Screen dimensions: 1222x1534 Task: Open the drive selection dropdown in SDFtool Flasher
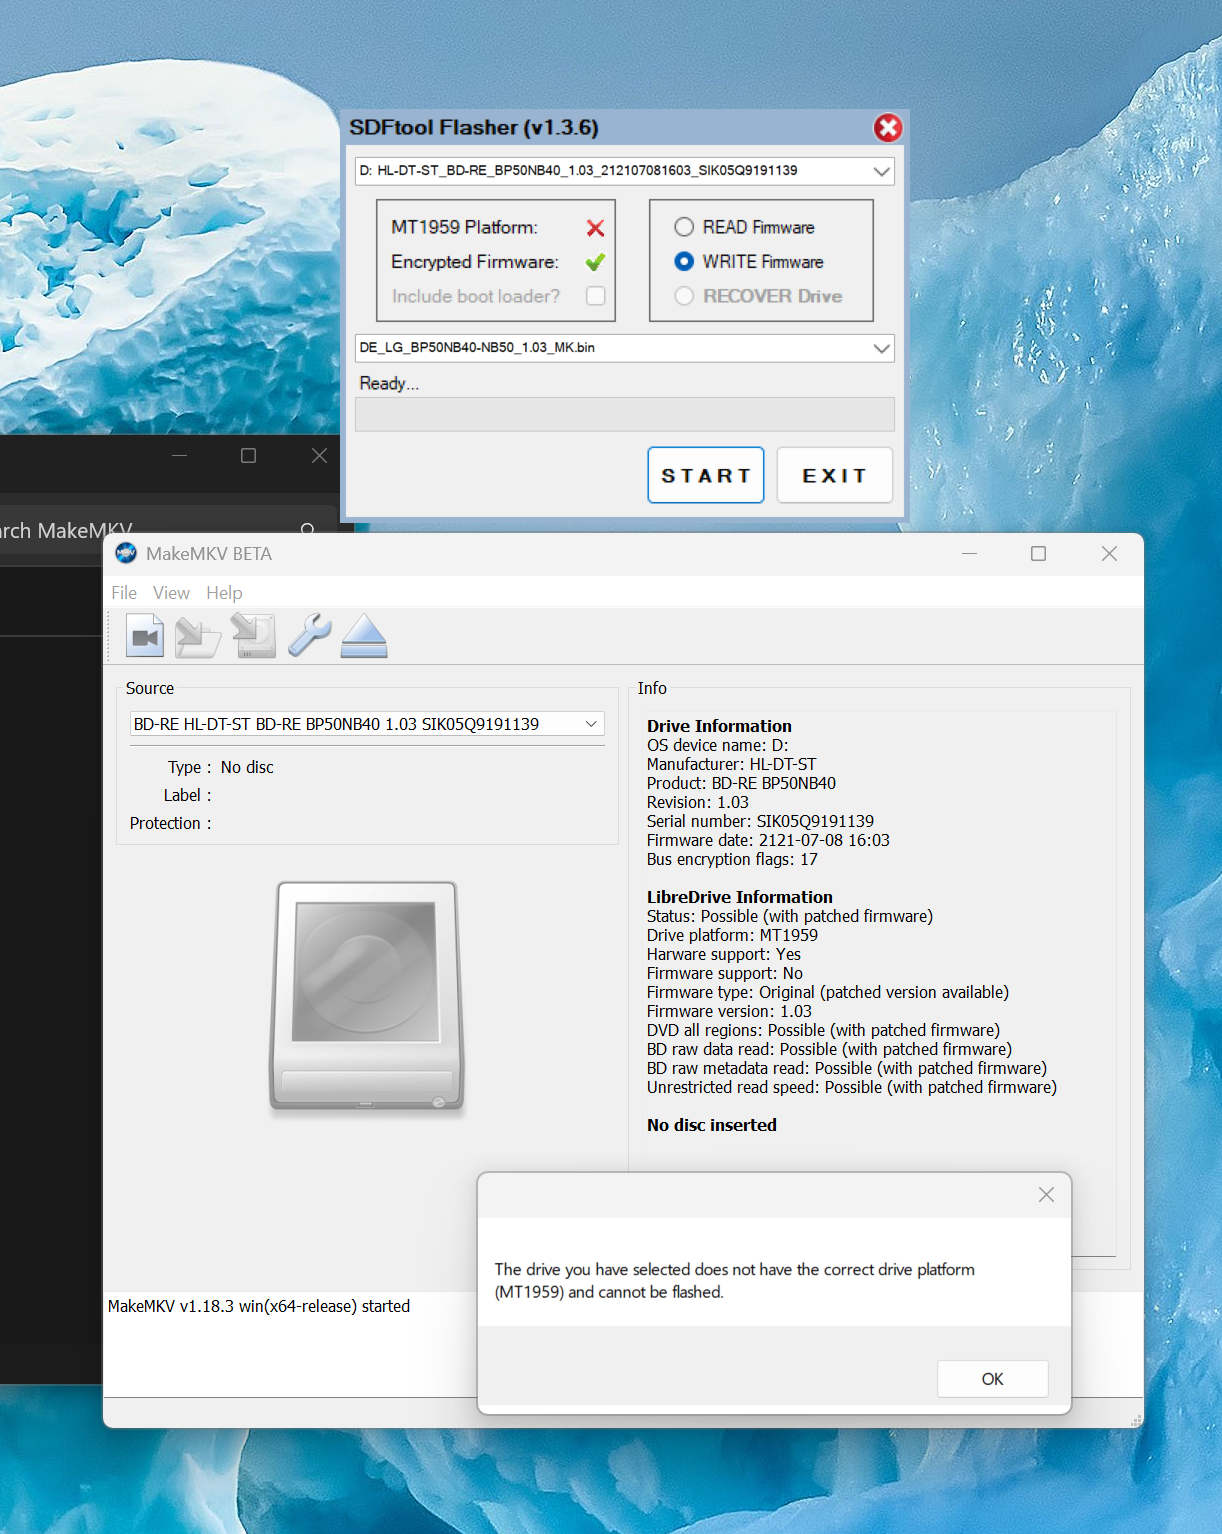(881, 170)
